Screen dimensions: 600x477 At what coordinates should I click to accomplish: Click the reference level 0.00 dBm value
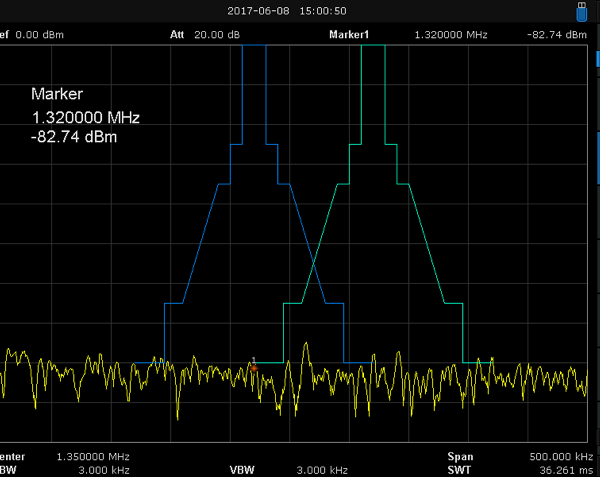click(x=38, y=35)
